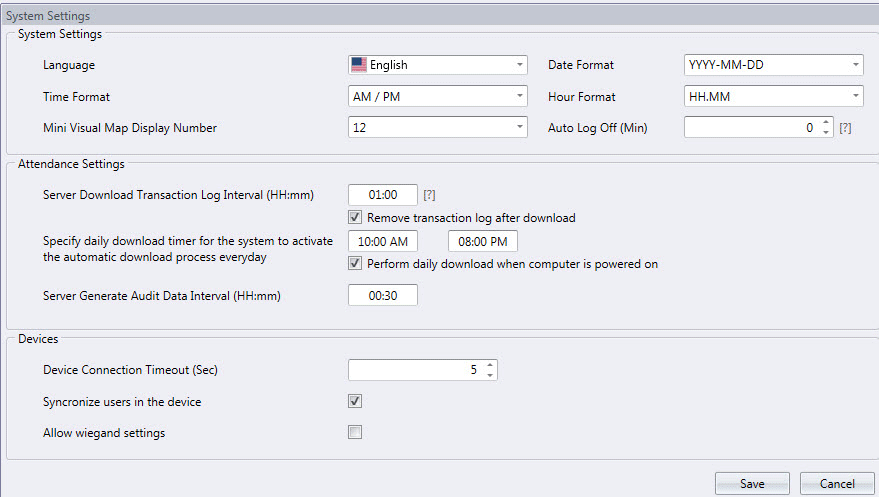880x497 pixels.
Task: Click the 10:00 AM download timer field
Action: coord(383,242)
